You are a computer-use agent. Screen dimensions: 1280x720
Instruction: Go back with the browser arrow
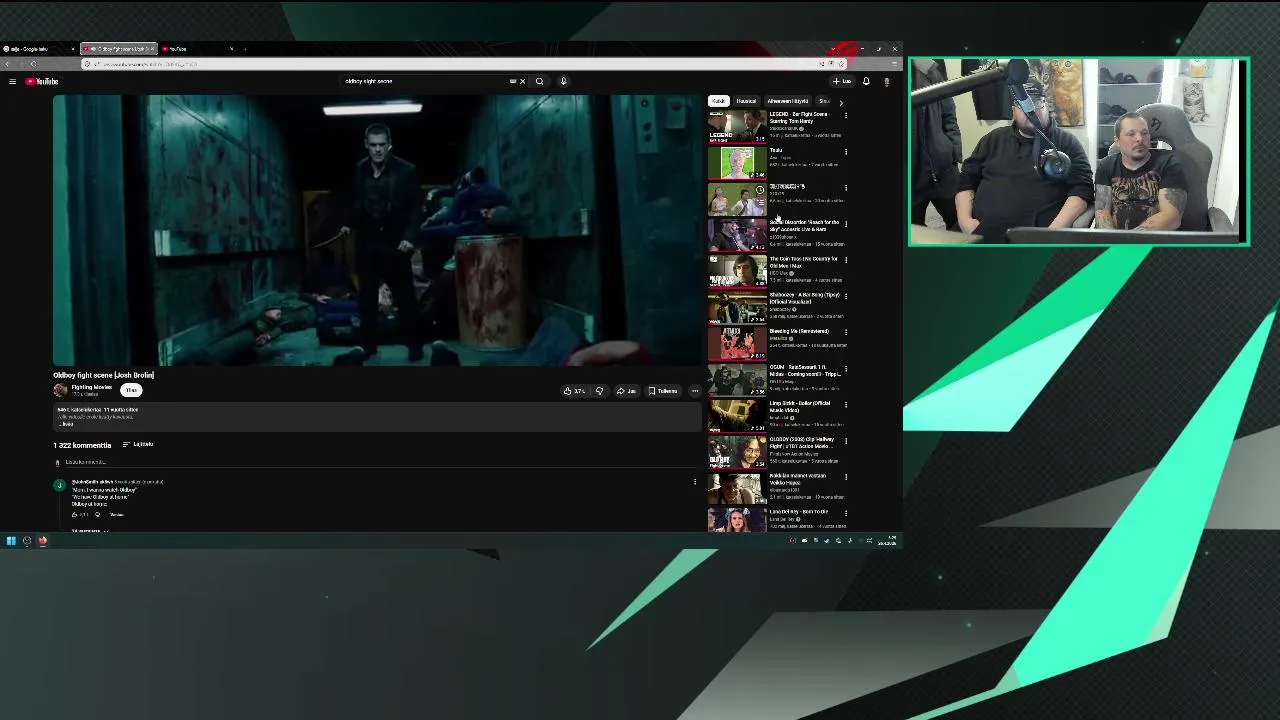point(9,64)
